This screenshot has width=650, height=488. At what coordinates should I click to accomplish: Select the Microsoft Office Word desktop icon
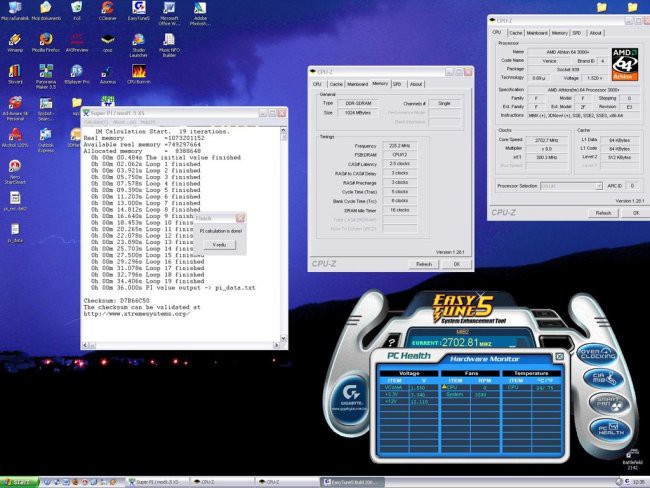point(169,13)
